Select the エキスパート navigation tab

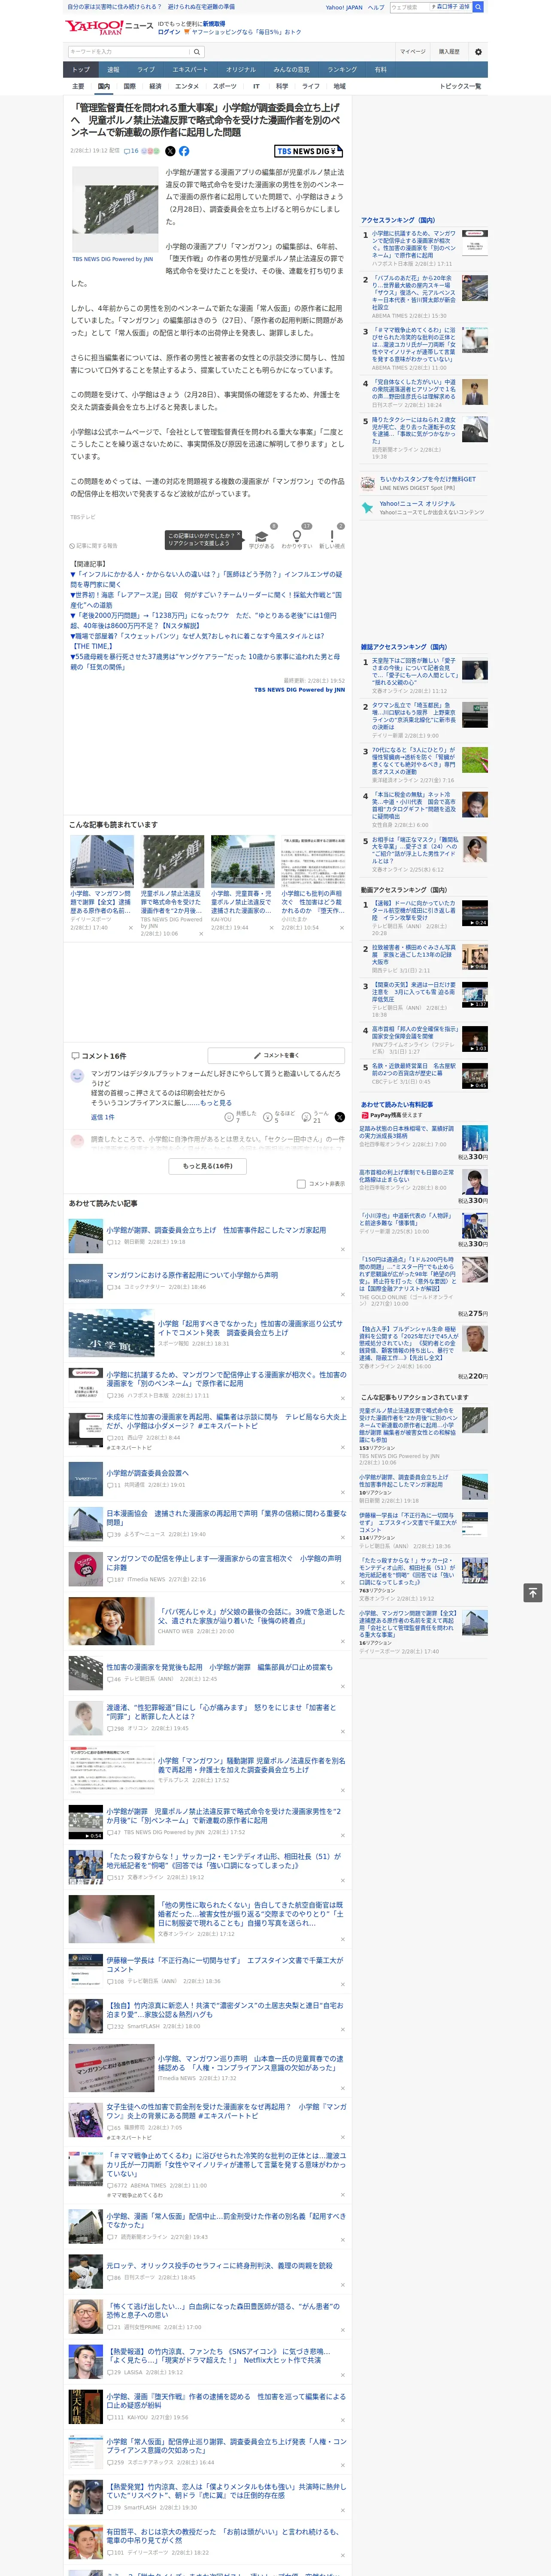coord(190,70)
